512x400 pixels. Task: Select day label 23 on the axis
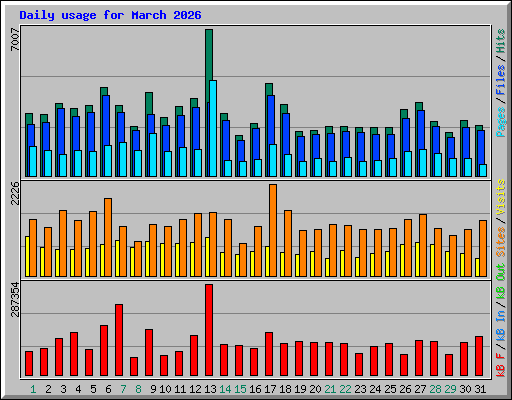pyautogui.click(x=360, y=389)
